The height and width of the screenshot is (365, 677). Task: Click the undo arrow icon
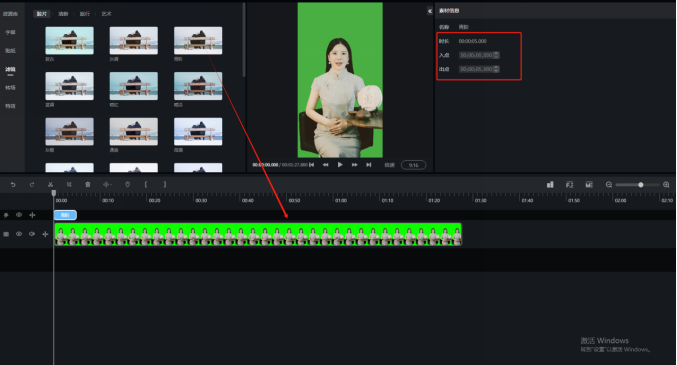[13, 184]
